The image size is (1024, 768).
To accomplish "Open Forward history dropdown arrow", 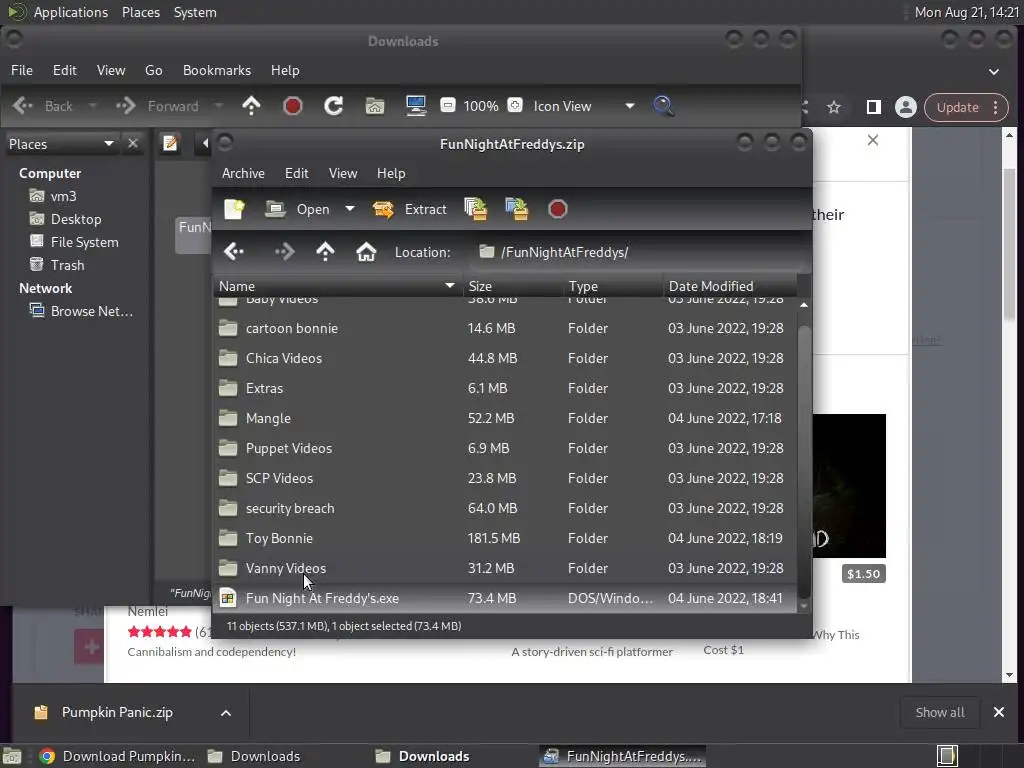I will [219, 106].
